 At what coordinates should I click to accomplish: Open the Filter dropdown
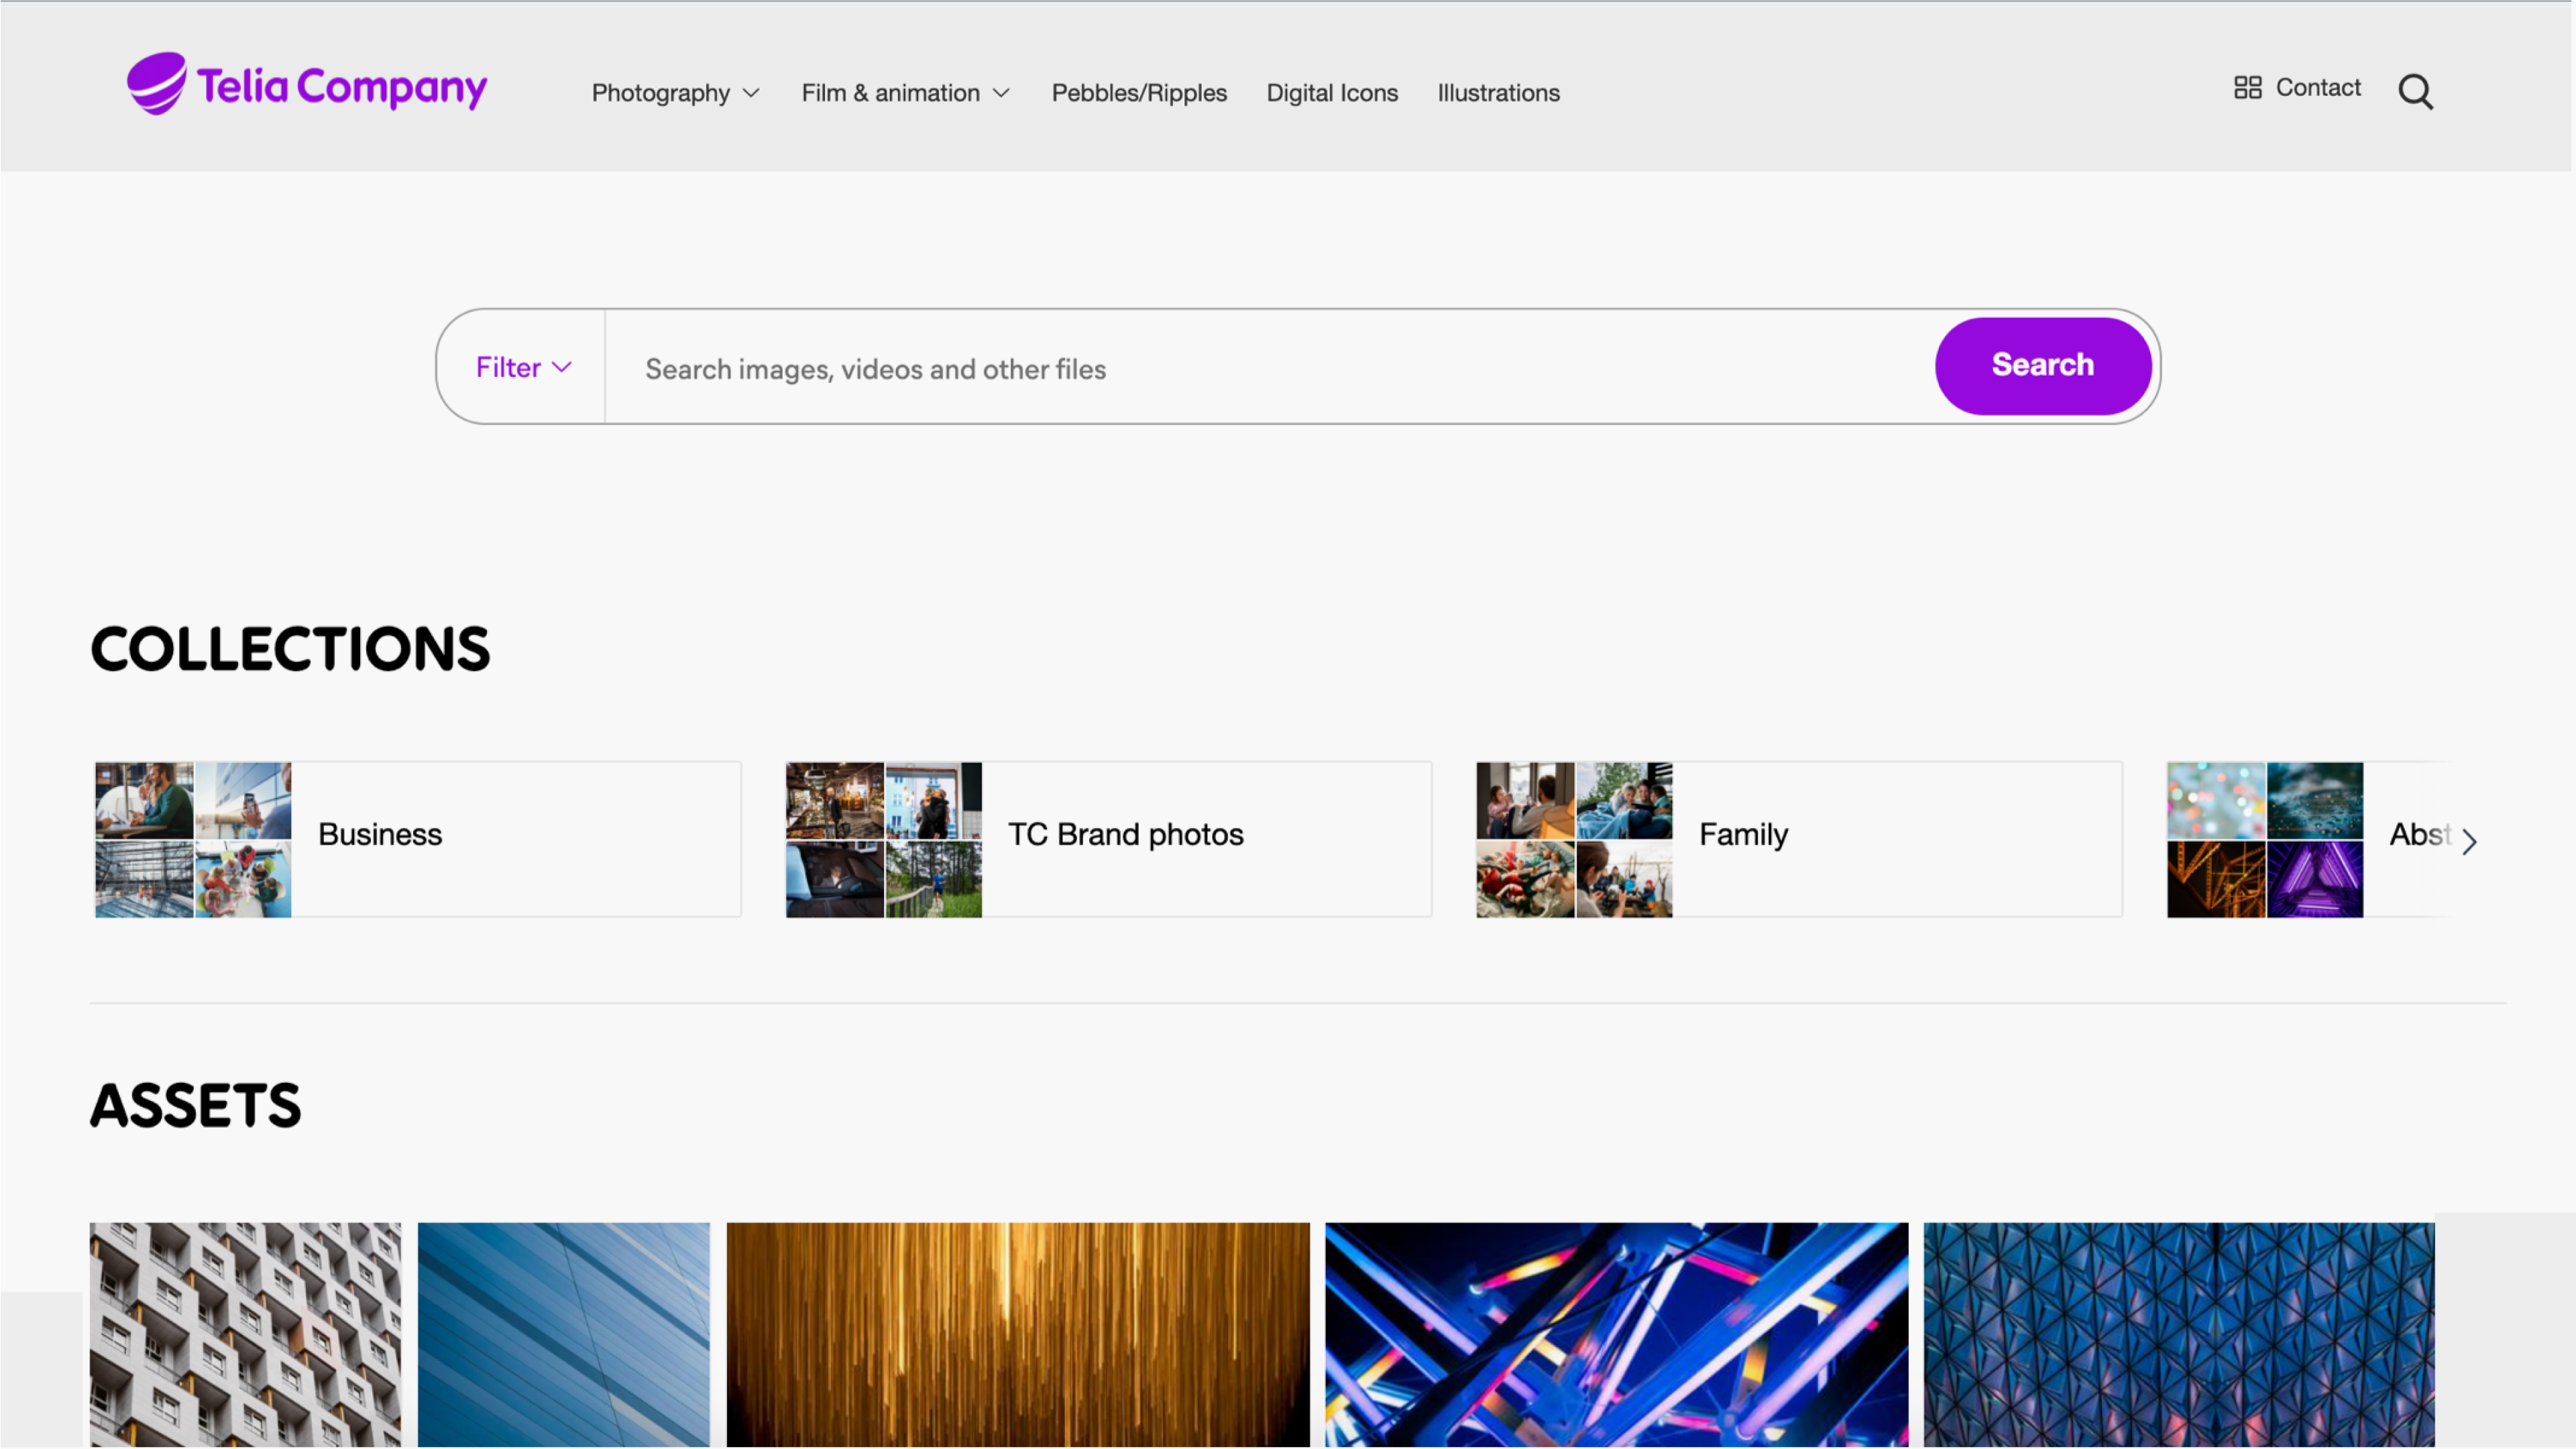523,367
